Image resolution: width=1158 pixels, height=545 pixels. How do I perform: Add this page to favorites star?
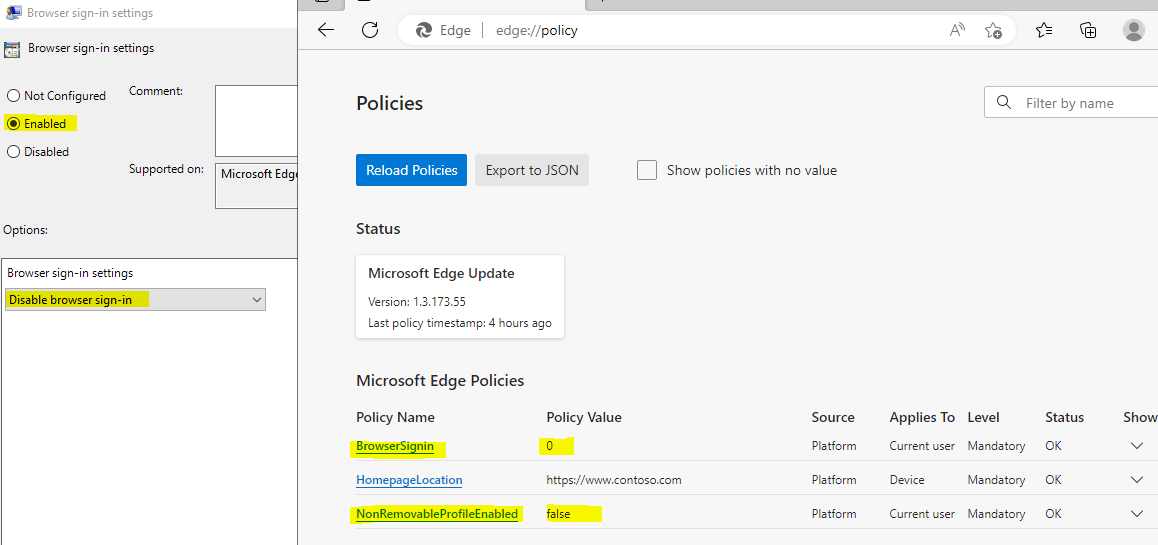point(993,30)
